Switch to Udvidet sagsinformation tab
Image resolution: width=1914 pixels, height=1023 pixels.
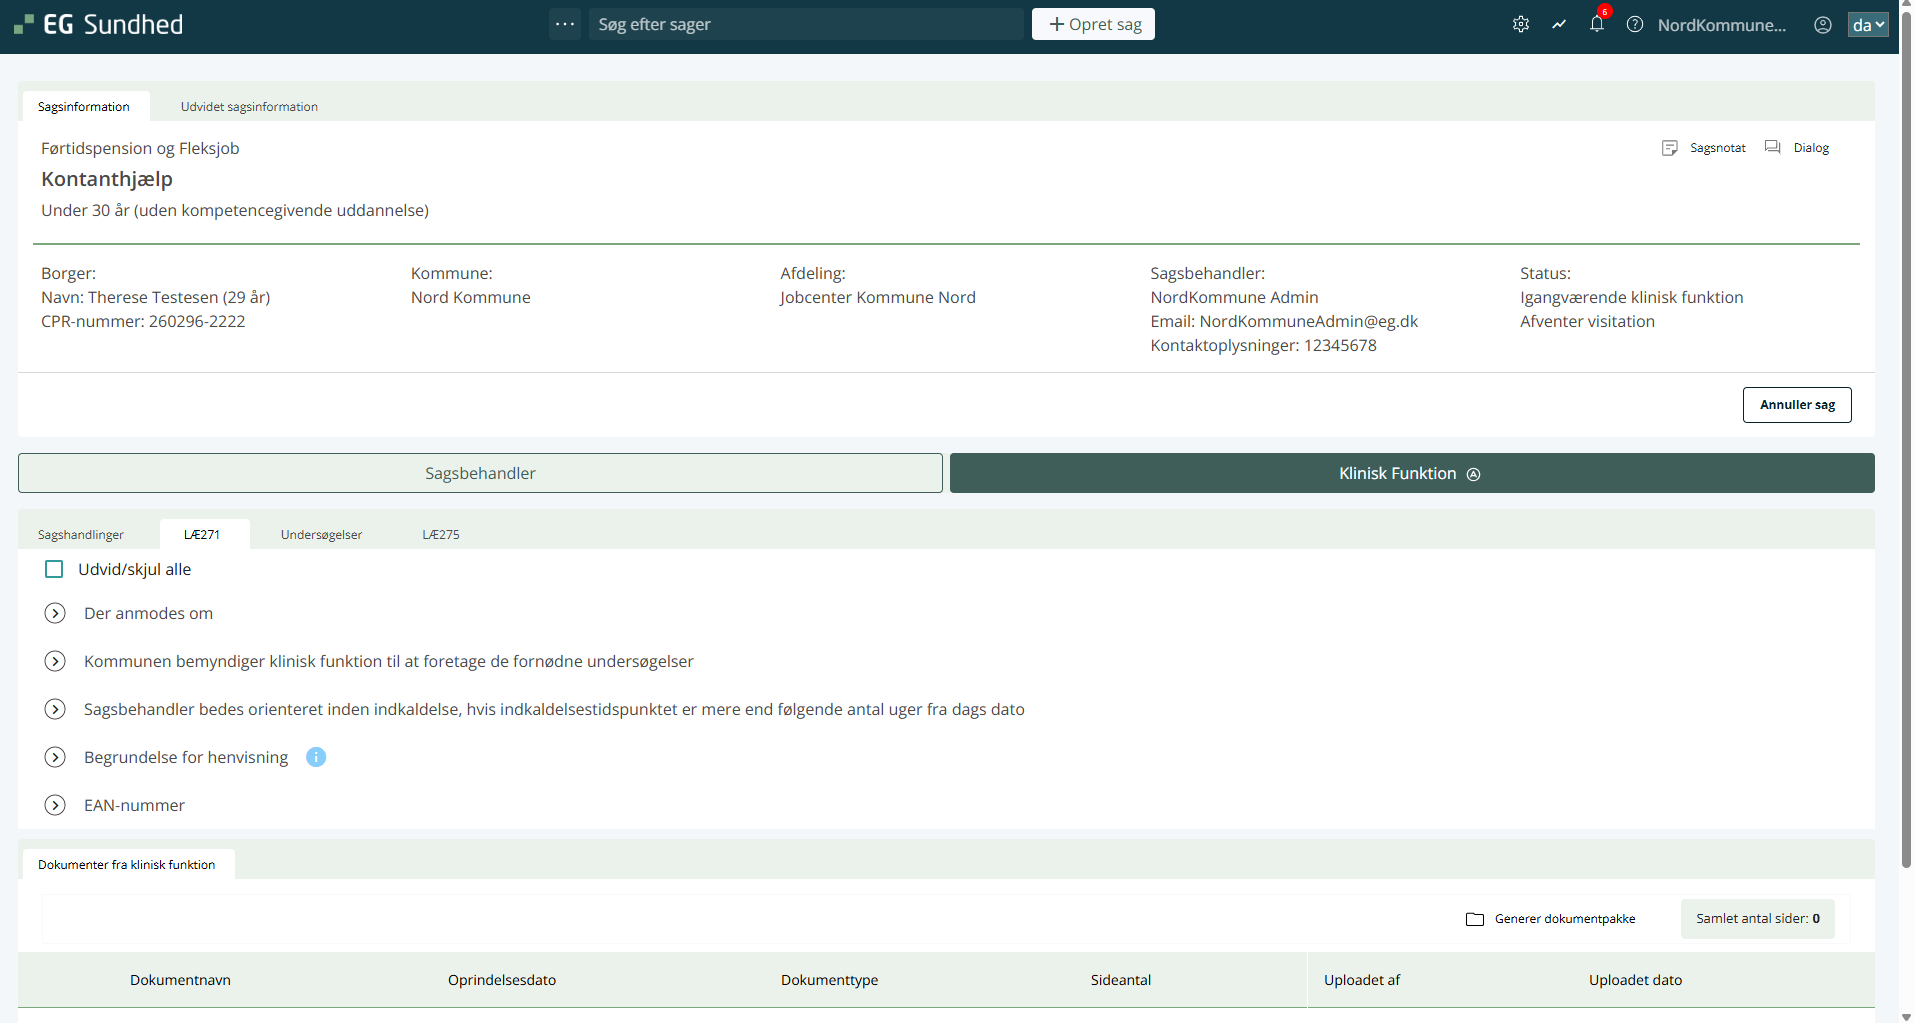pos(249,106)
